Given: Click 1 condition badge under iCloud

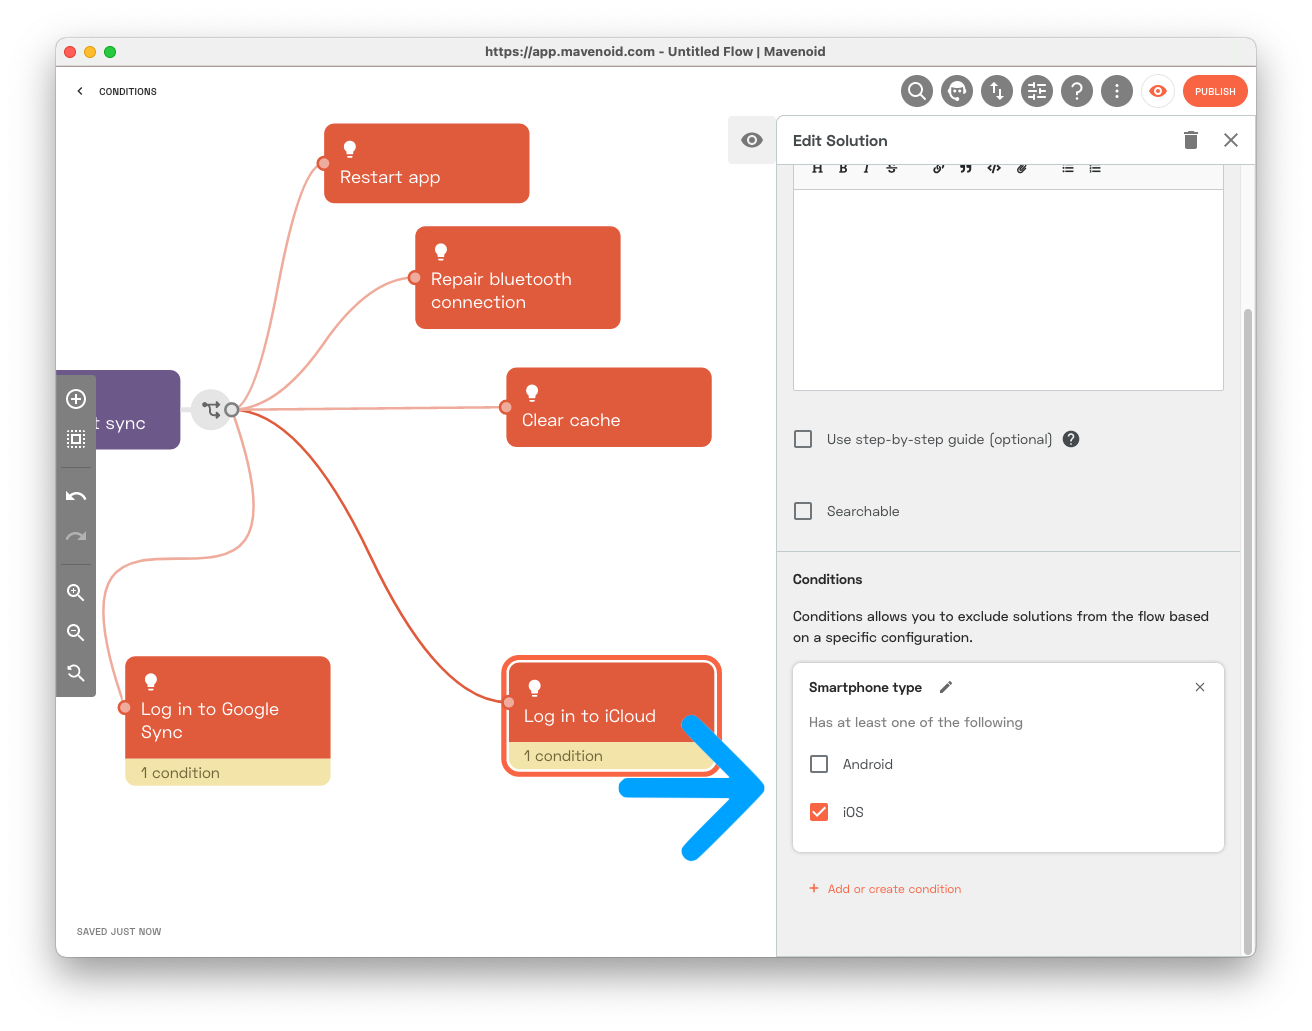Looking at the screenshot, I should point(611,756).
